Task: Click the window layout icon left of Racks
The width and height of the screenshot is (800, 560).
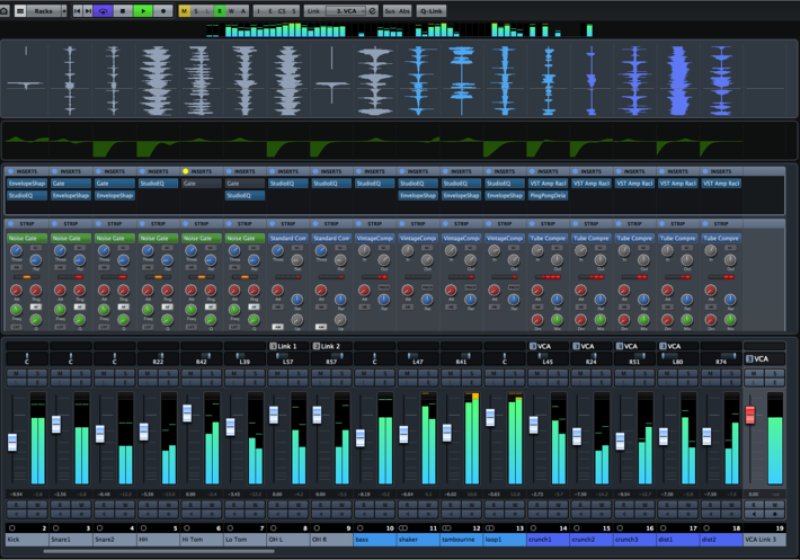Action: tap(19, 10)
